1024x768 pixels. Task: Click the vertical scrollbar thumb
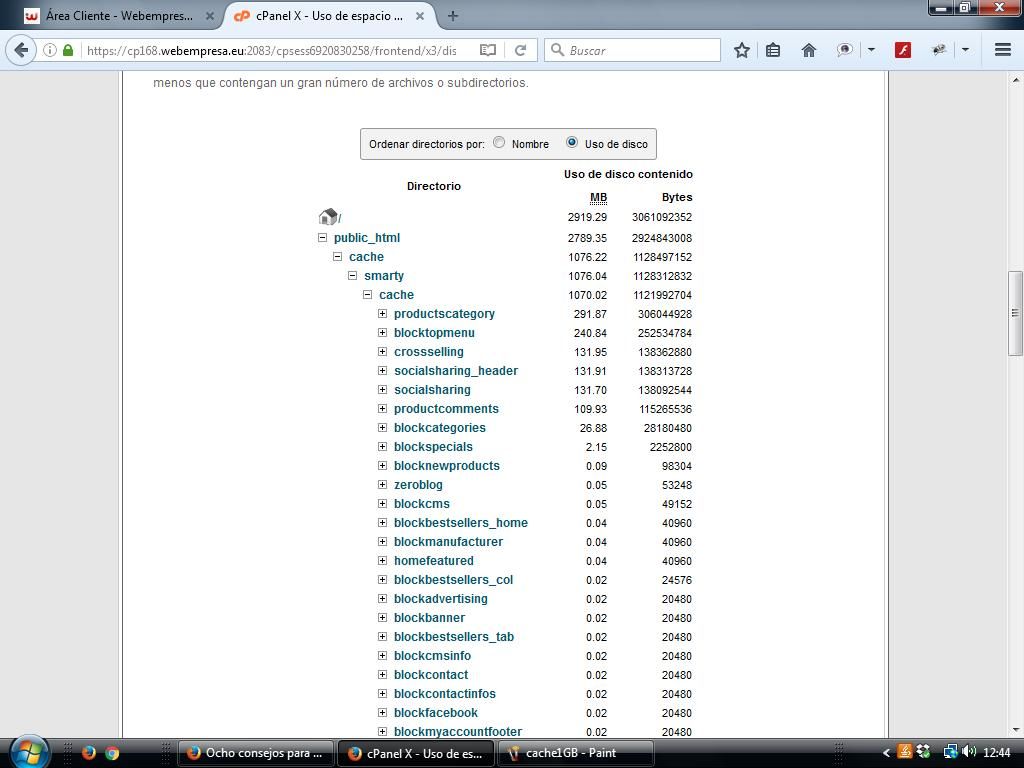coord(1015,313)
